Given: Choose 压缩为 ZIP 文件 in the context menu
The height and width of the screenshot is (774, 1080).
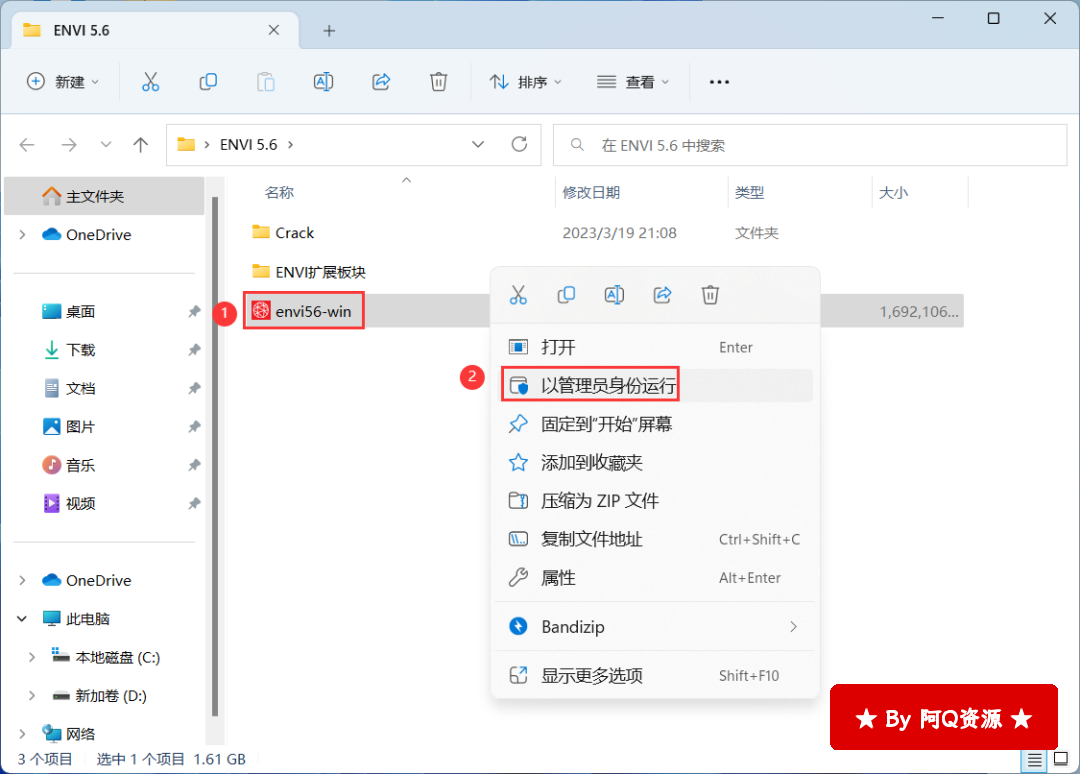Looking at the screenshot, I should pyautogui.click(x=654, y=501).
